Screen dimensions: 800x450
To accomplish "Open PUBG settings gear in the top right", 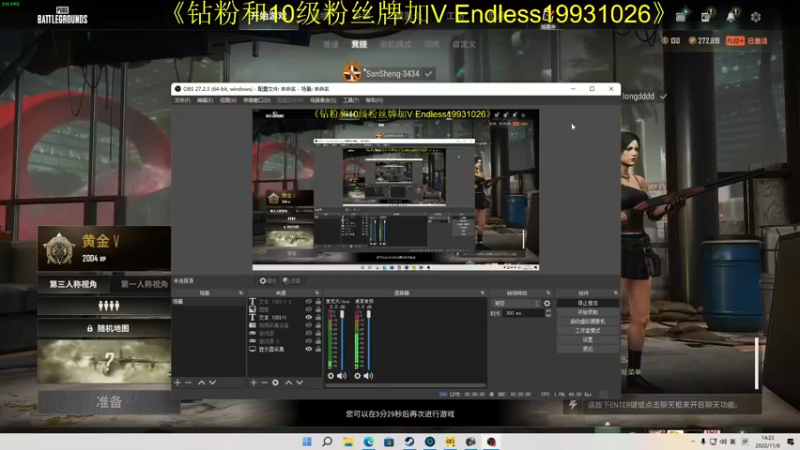I will 756,17.
